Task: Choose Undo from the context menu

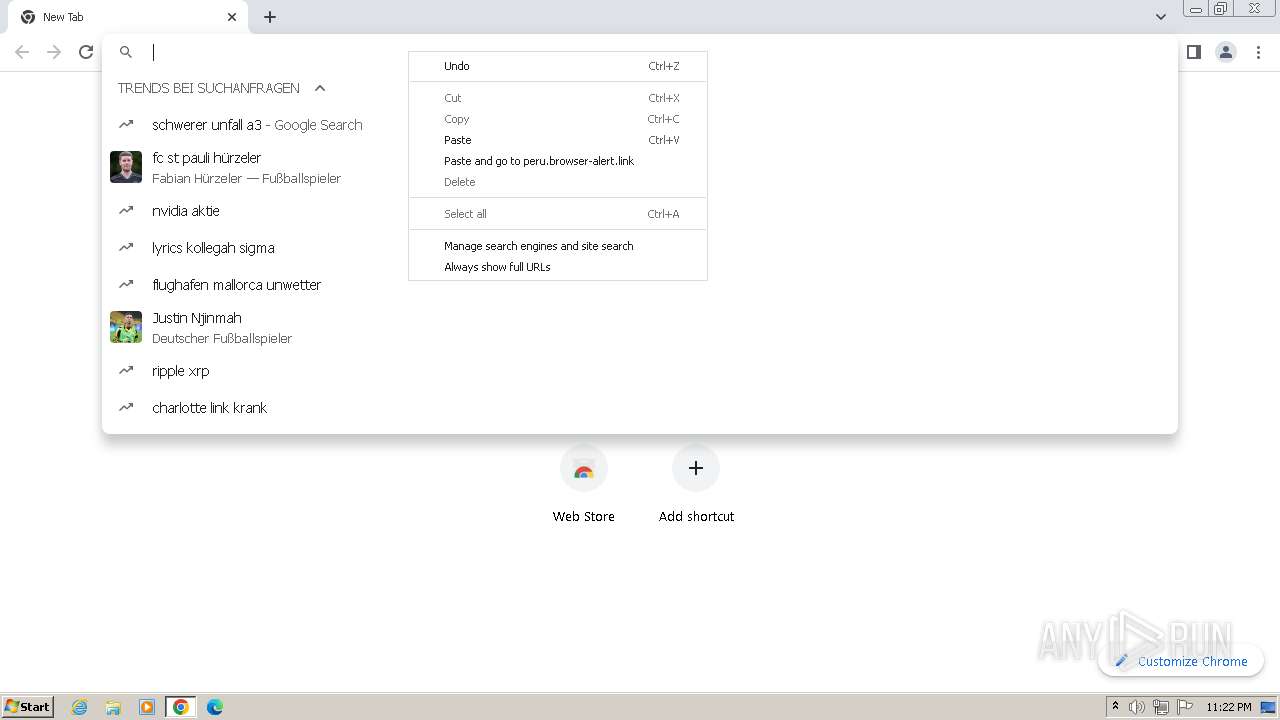Action: click(558, 66)
